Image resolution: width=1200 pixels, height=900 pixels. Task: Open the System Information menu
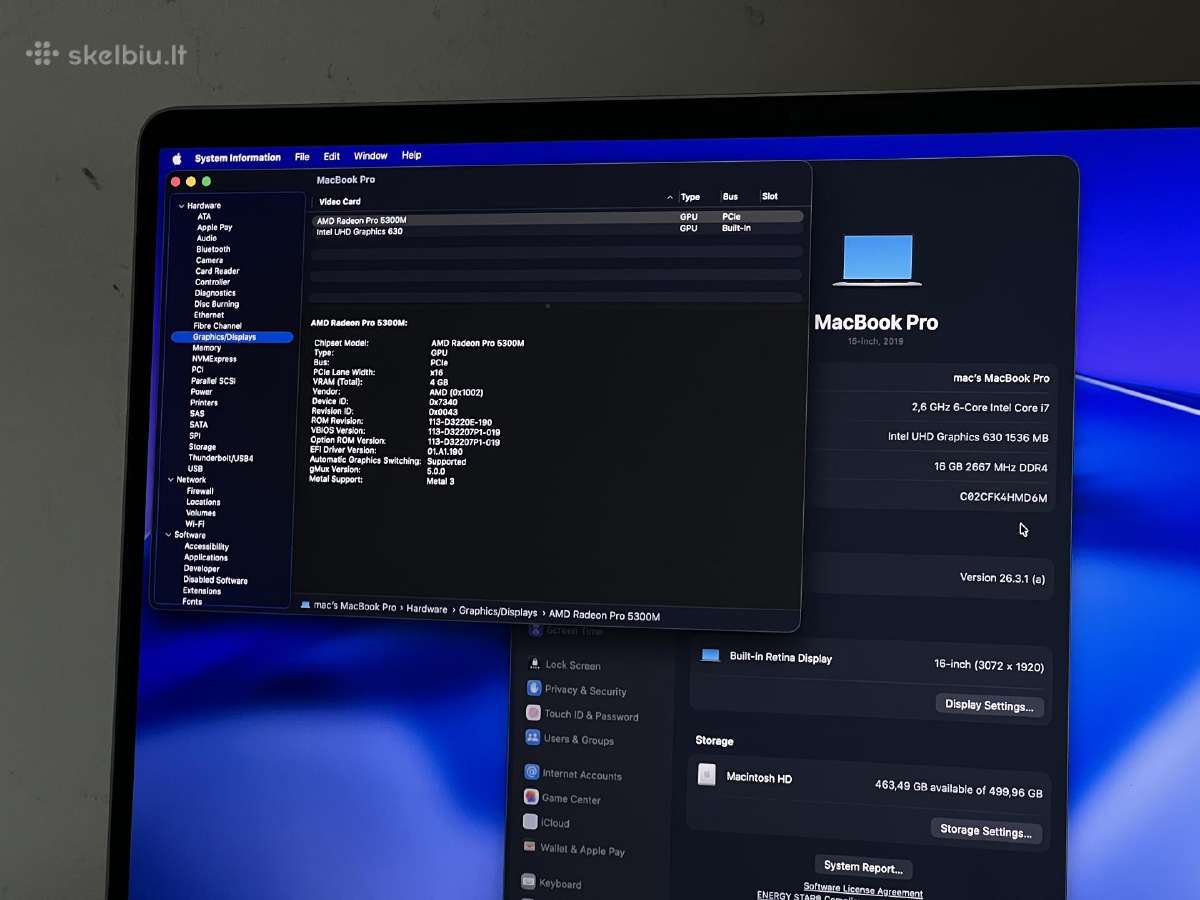[x=238, y=158]
